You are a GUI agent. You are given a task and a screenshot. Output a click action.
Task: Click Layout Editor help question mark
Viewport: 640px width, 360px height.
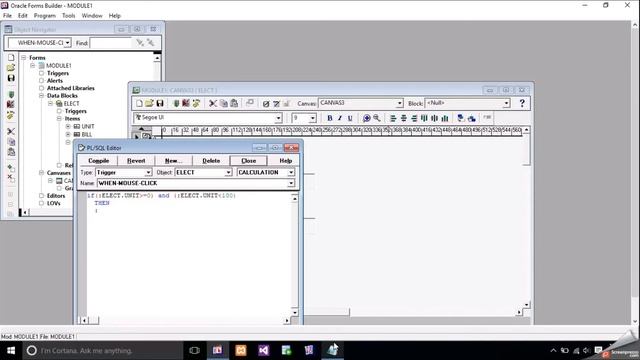522,103
